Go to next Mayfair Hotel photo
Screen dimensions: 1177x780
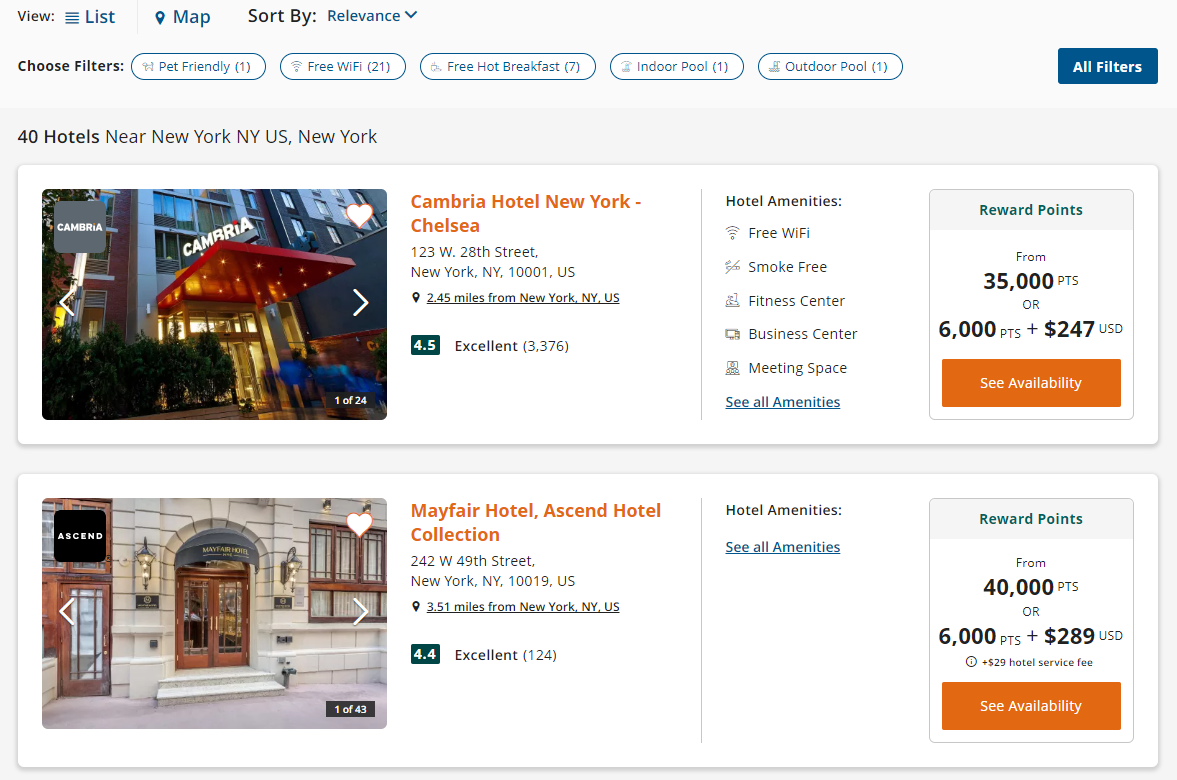tap(360, 611)
